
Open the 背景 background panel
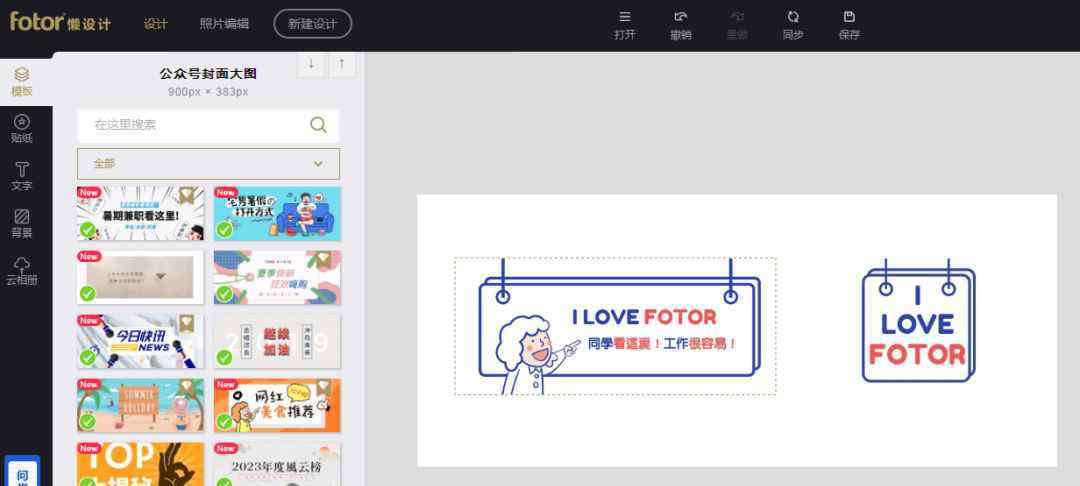point(21,224)
